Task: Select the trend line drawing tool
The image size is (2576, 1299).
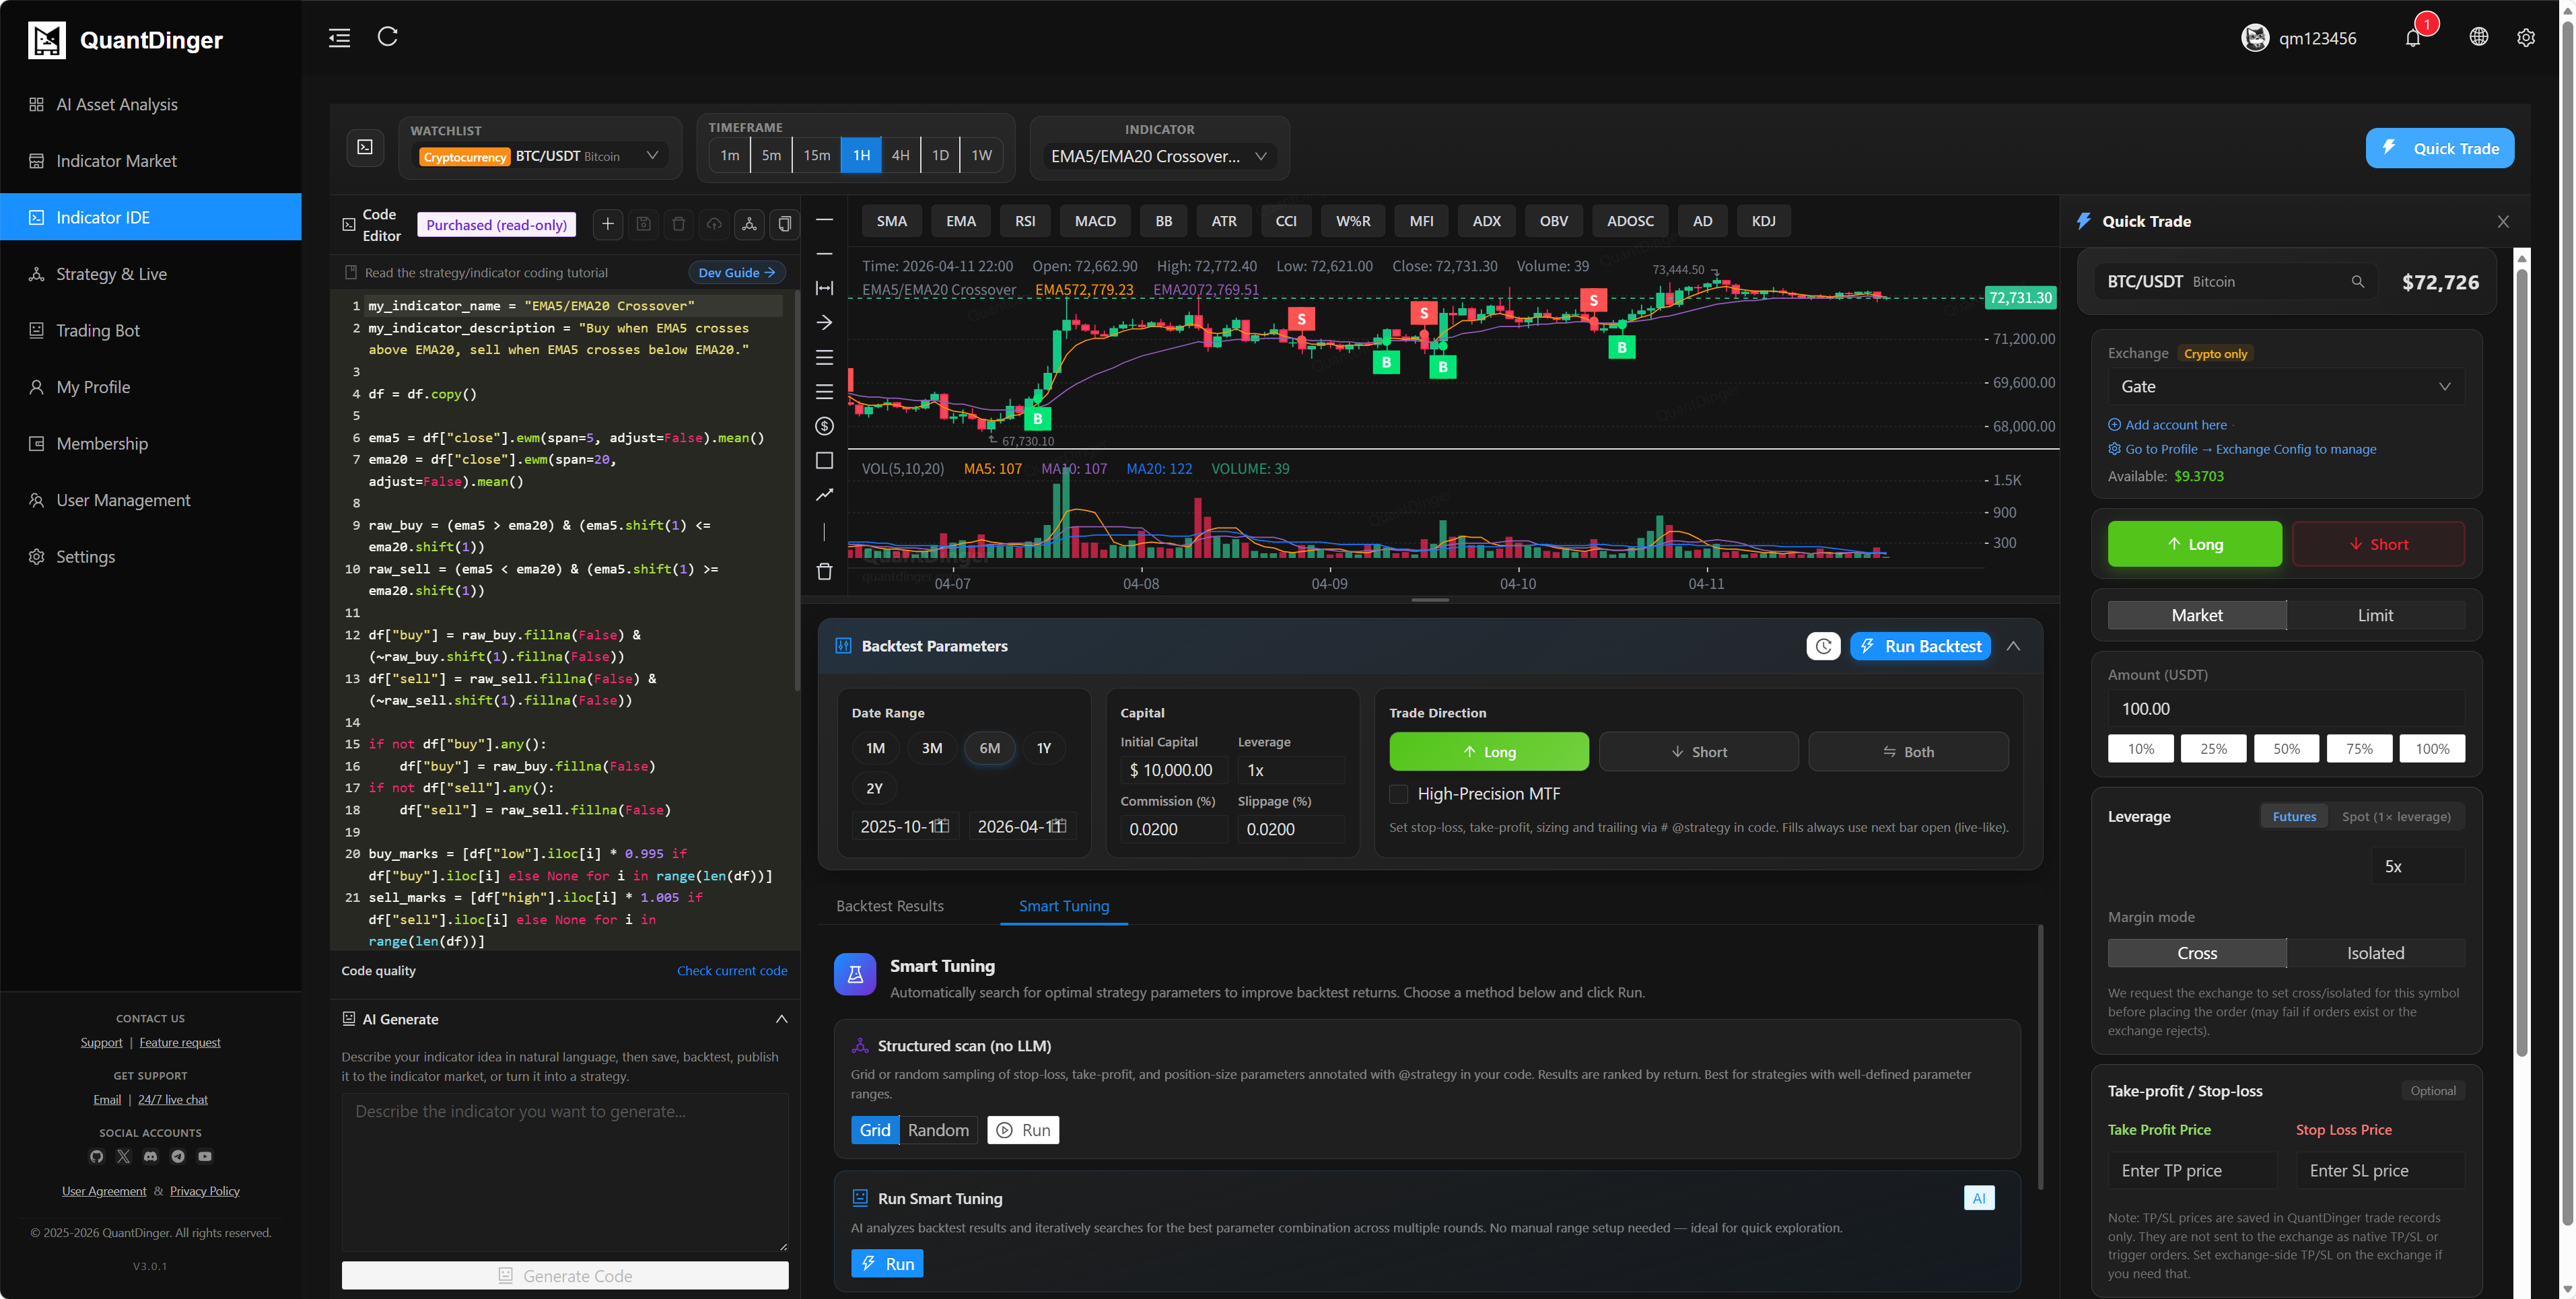Action: [x=824, y=495]
